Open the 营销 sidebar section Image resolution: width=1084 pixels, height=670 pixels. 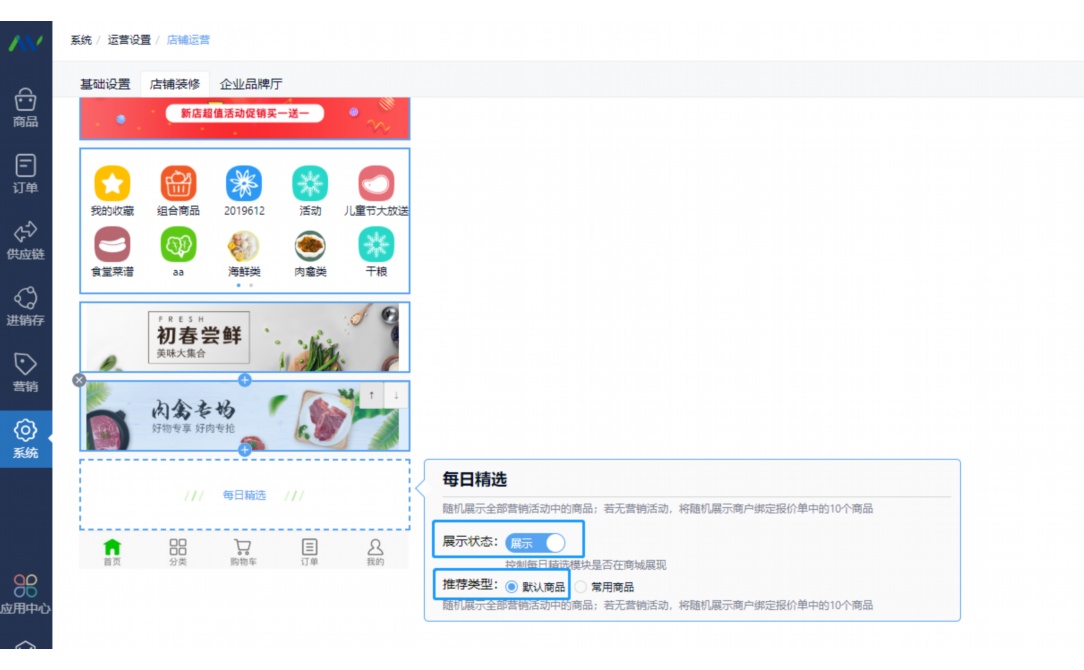[x=26, y=373]
